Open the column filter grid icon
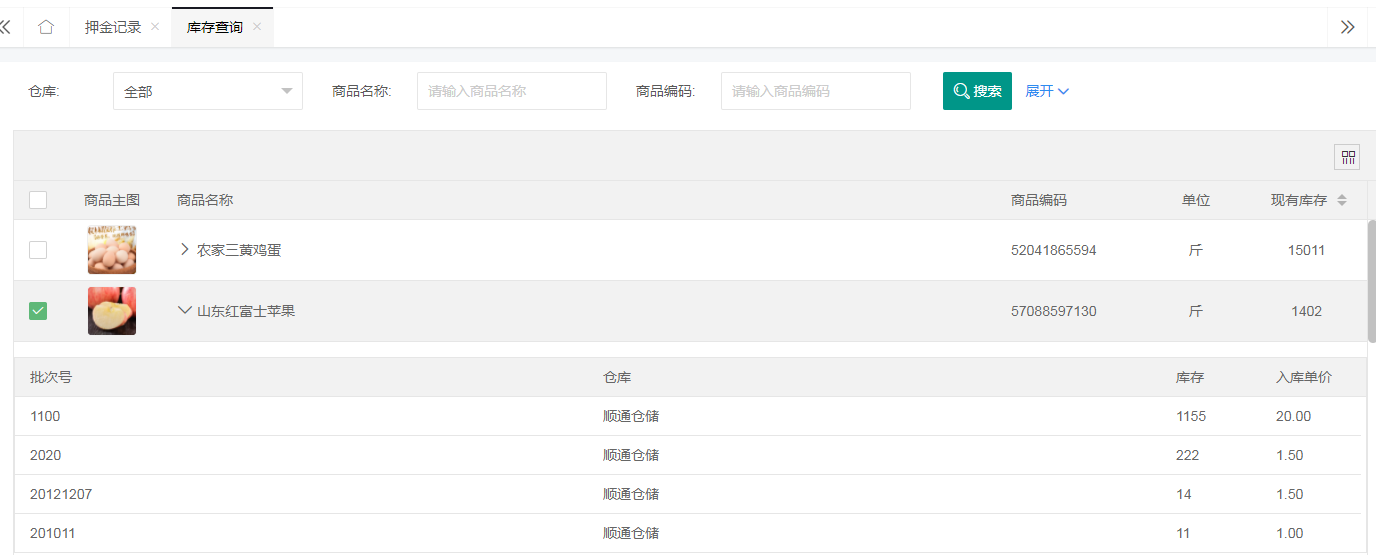The width and height of the screenshot is (1376, 555). click(x=1348, y=157)
